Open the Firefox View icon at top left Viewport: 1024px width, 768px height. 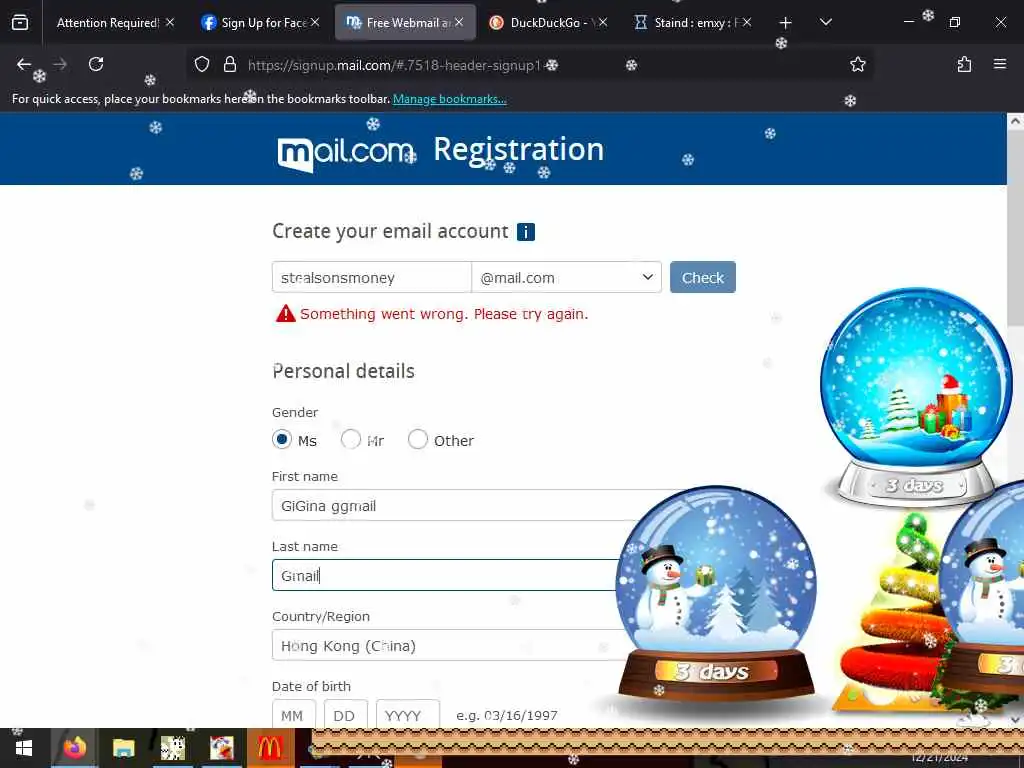click(x=20, y=23)
